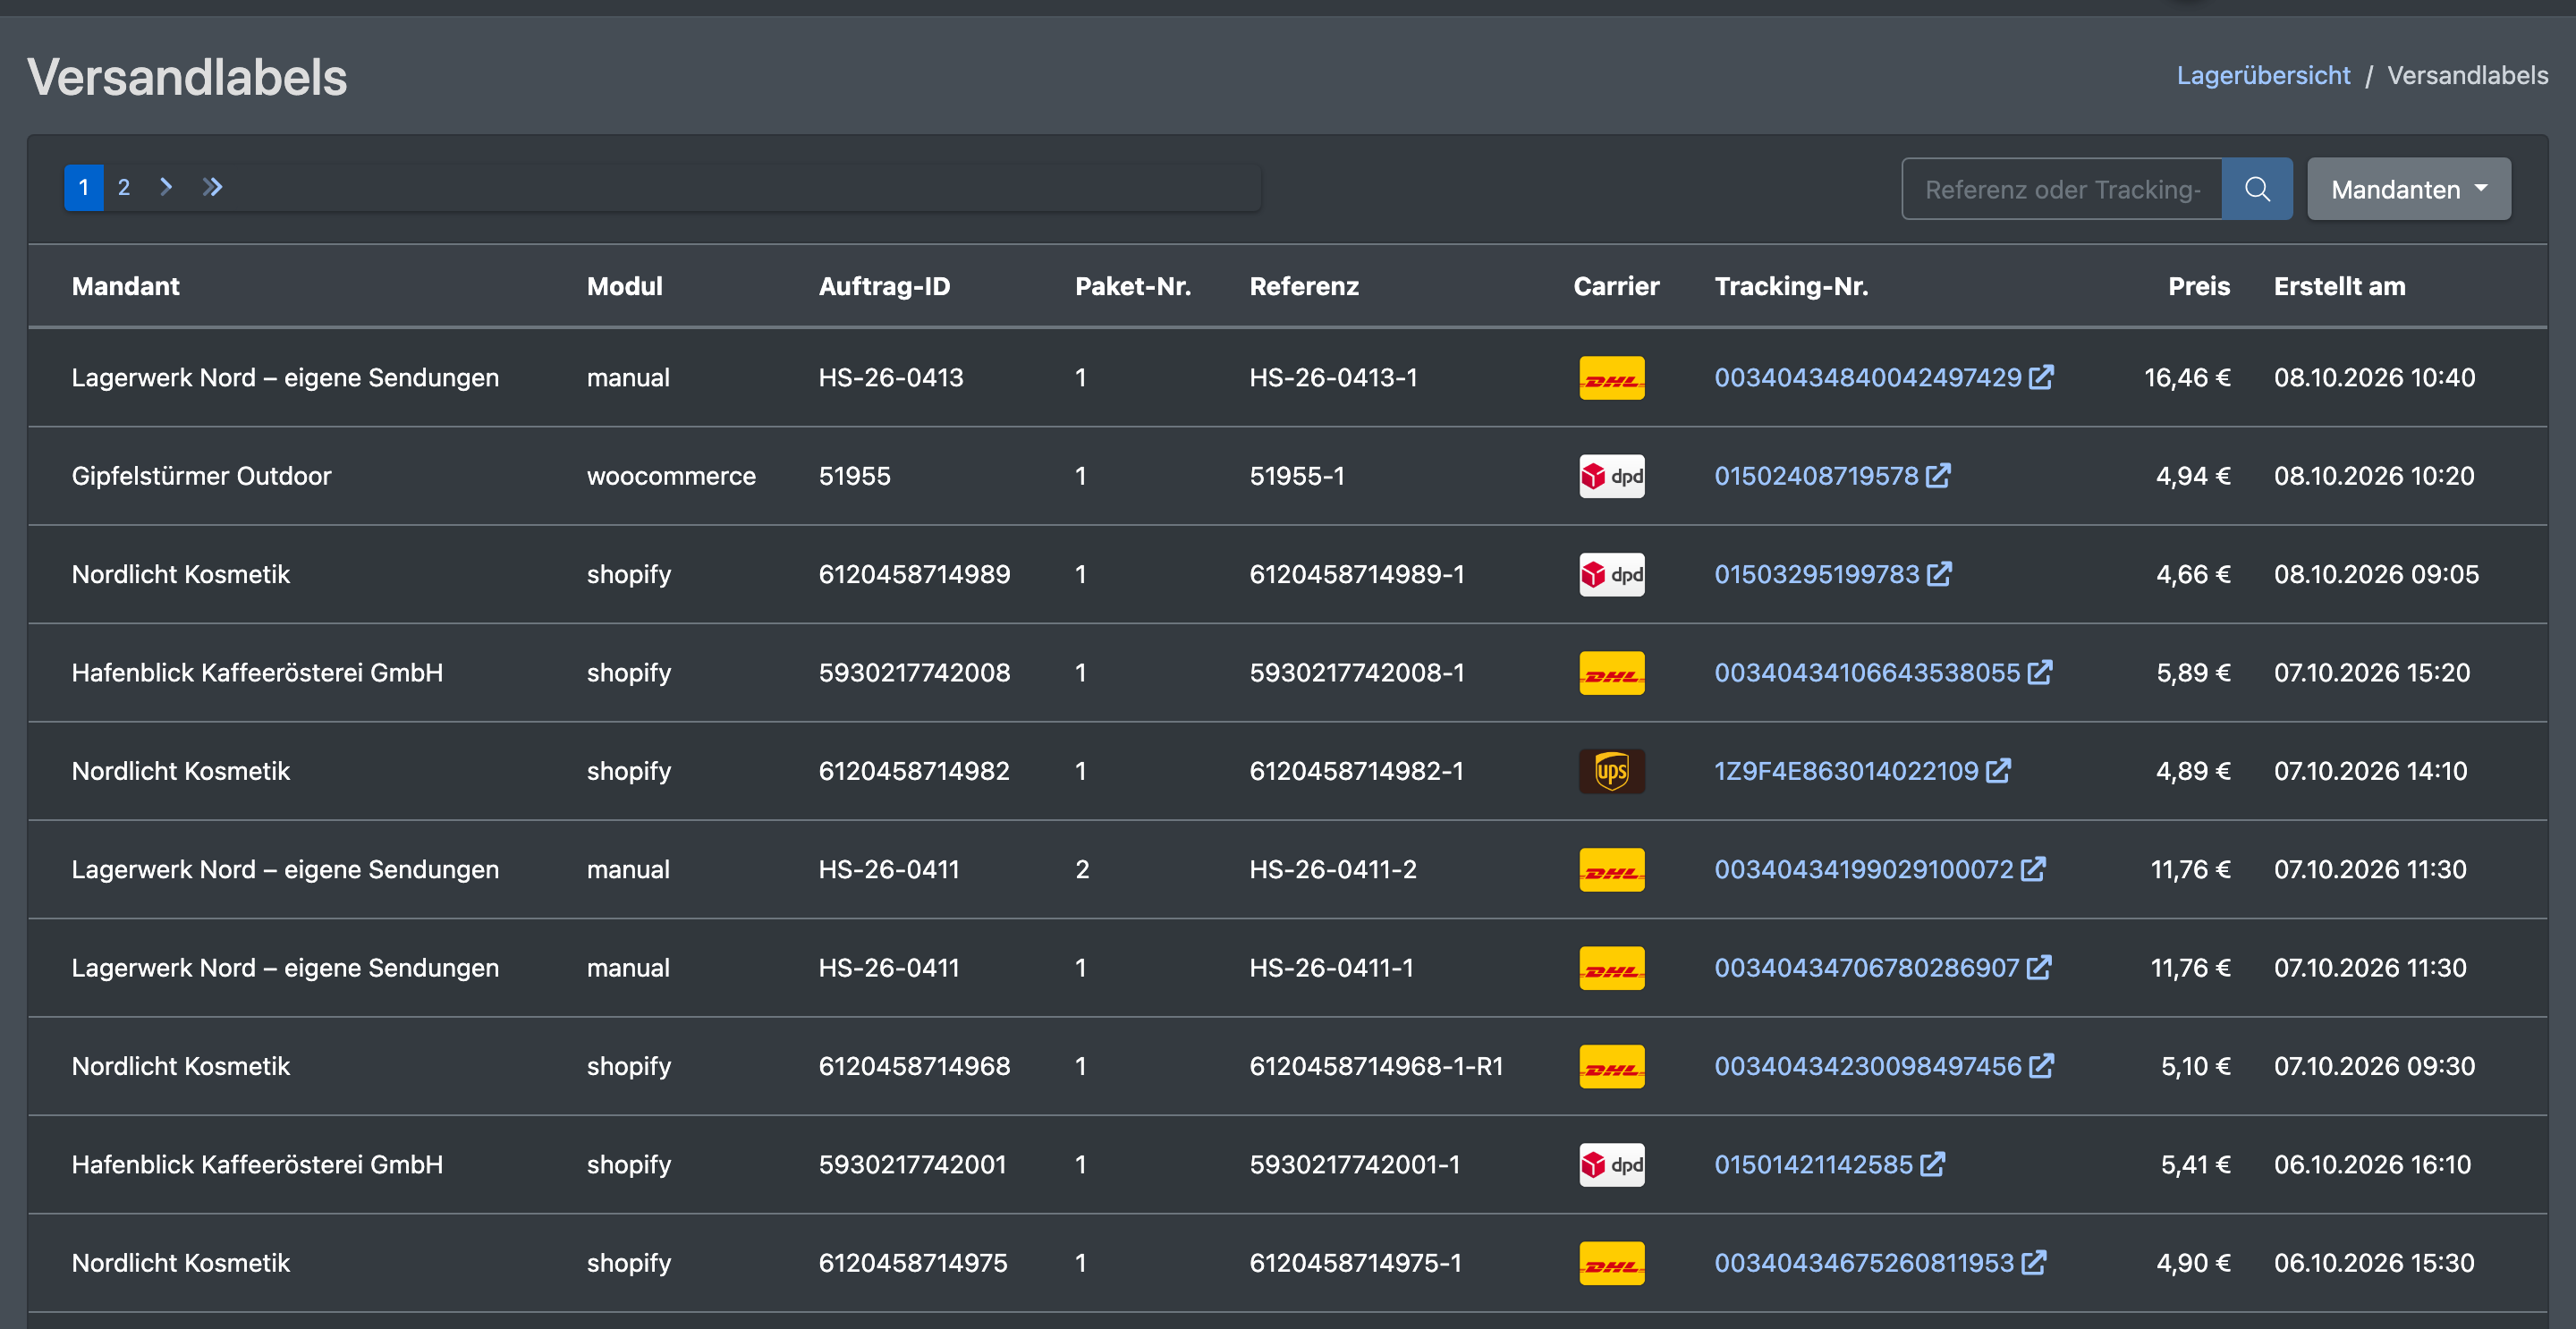2576x1329 pixels.
Task: Click reference HS-26-0411-2
Action: pyautogui.click(x=1333, y=870)
